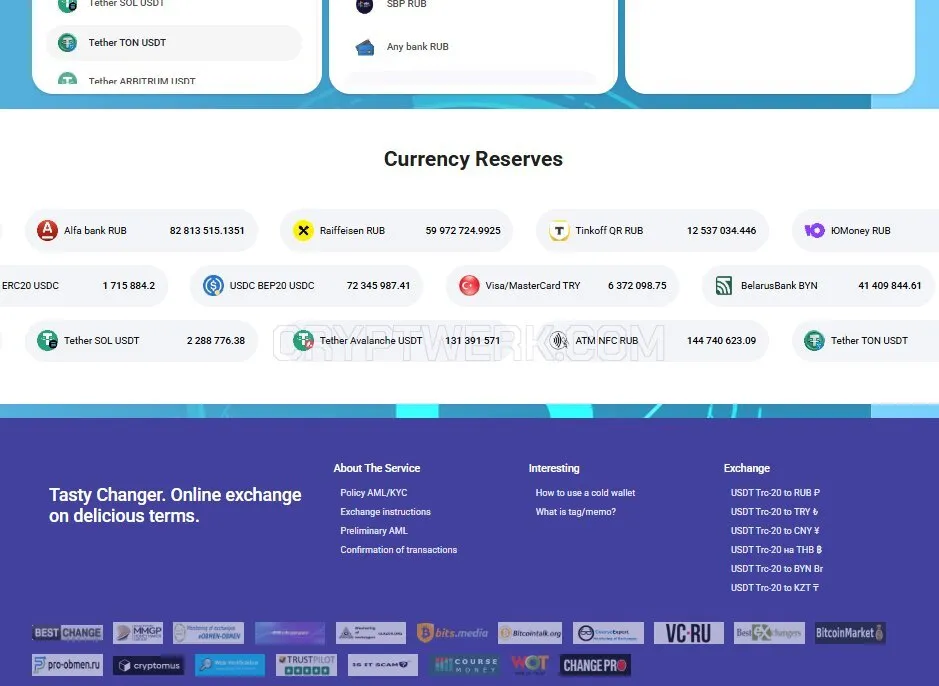Click Tether SOL reserve value 2 288 776.38

216,341
